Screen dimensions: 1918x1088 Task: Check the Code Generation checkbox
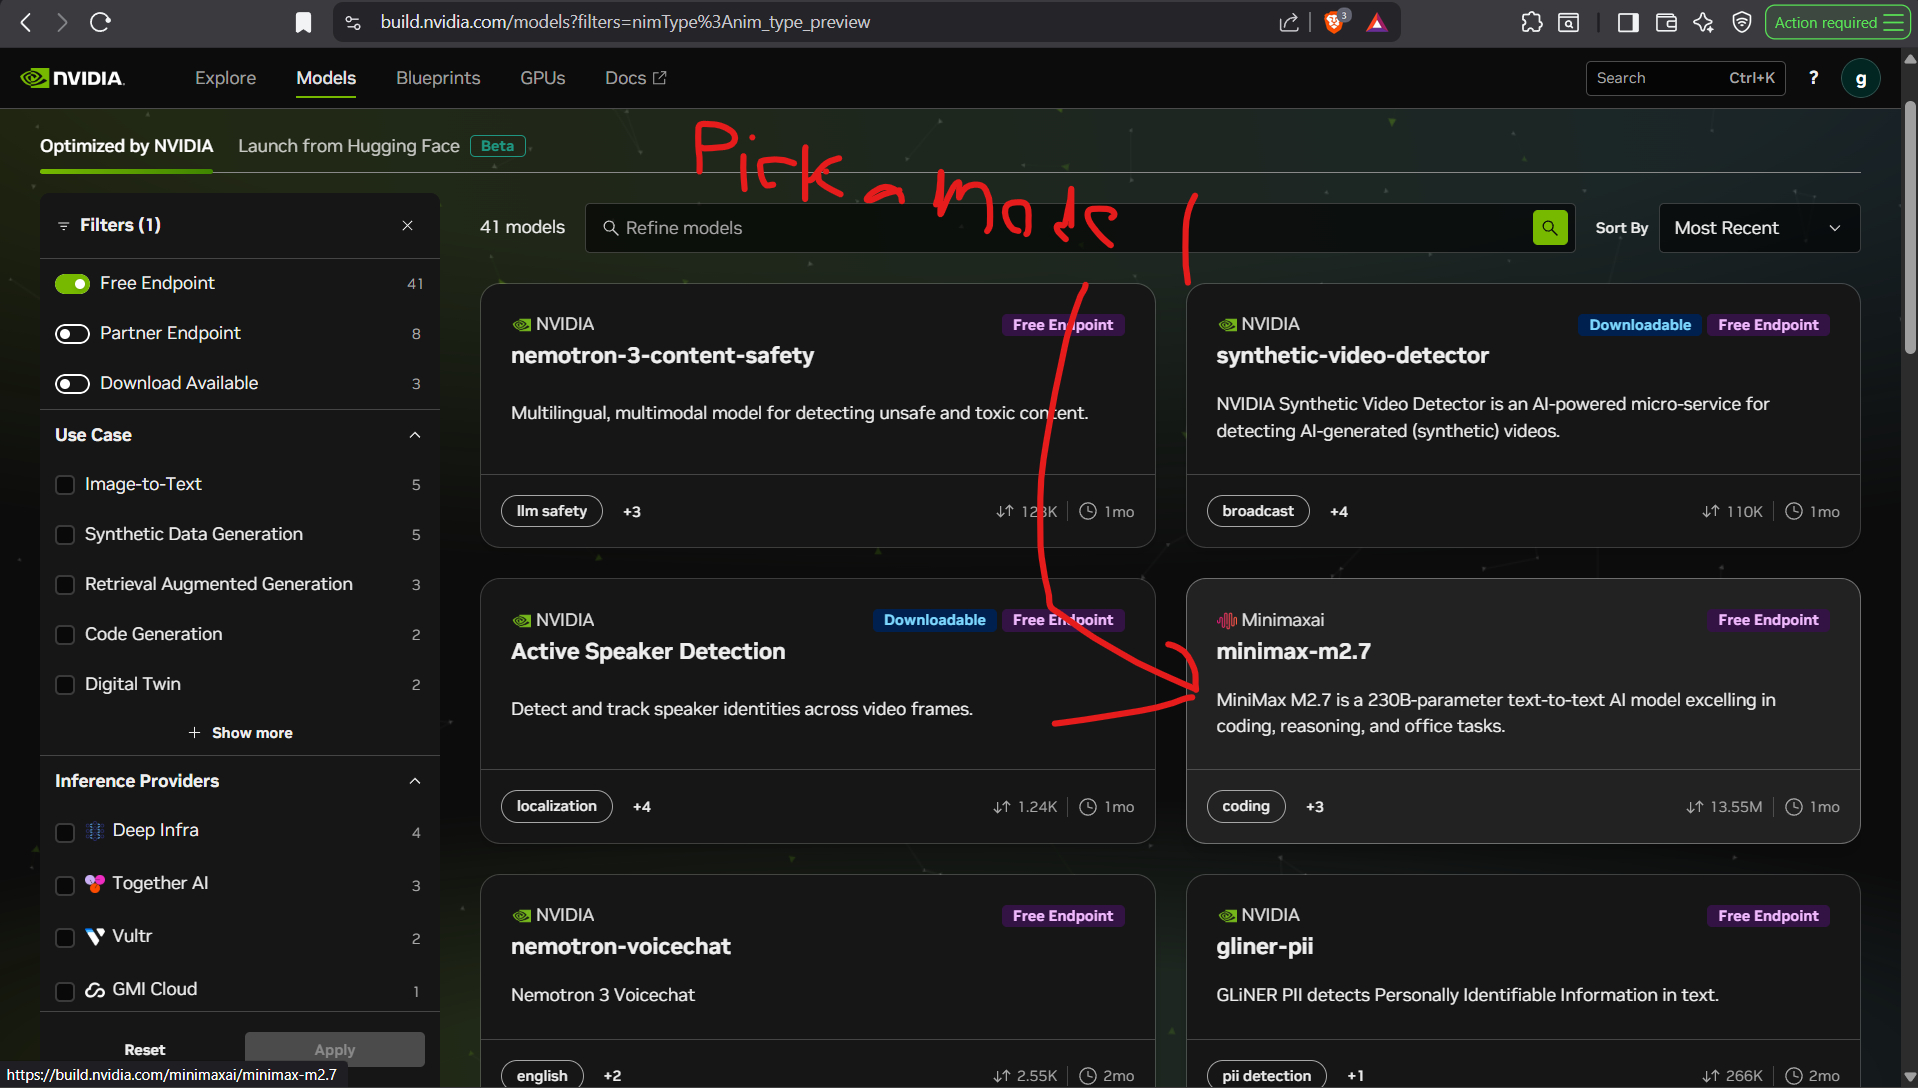pyautogui.click(x=65, y=635)
